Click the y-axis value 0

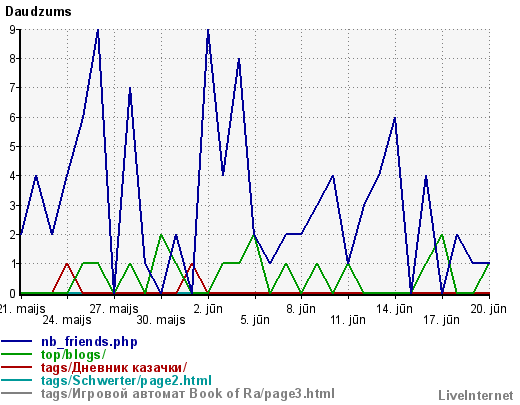point(13,294)
